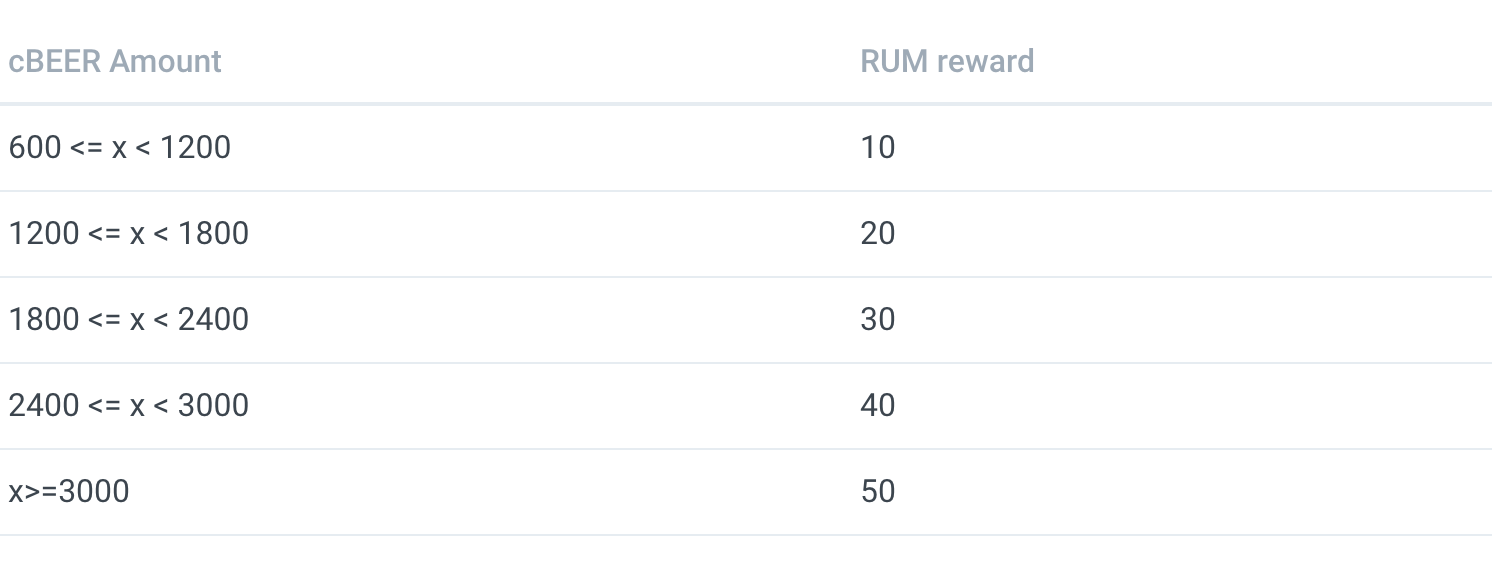Select the RUM reward value 40
The image size is (1496, 588).
point(877,406)
